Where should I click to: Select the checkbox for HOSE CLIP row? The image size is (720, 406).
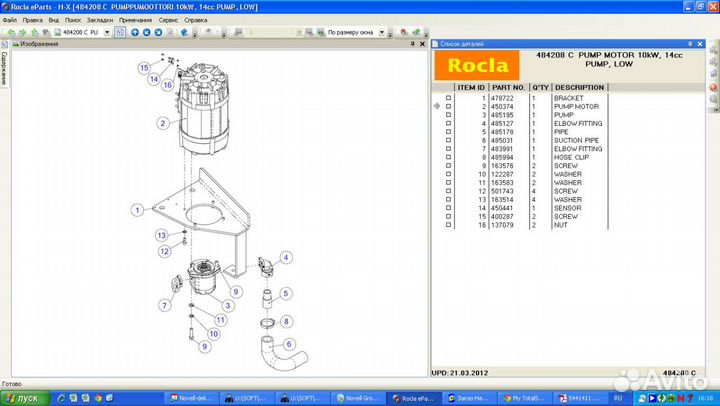[x=448, y=157]
